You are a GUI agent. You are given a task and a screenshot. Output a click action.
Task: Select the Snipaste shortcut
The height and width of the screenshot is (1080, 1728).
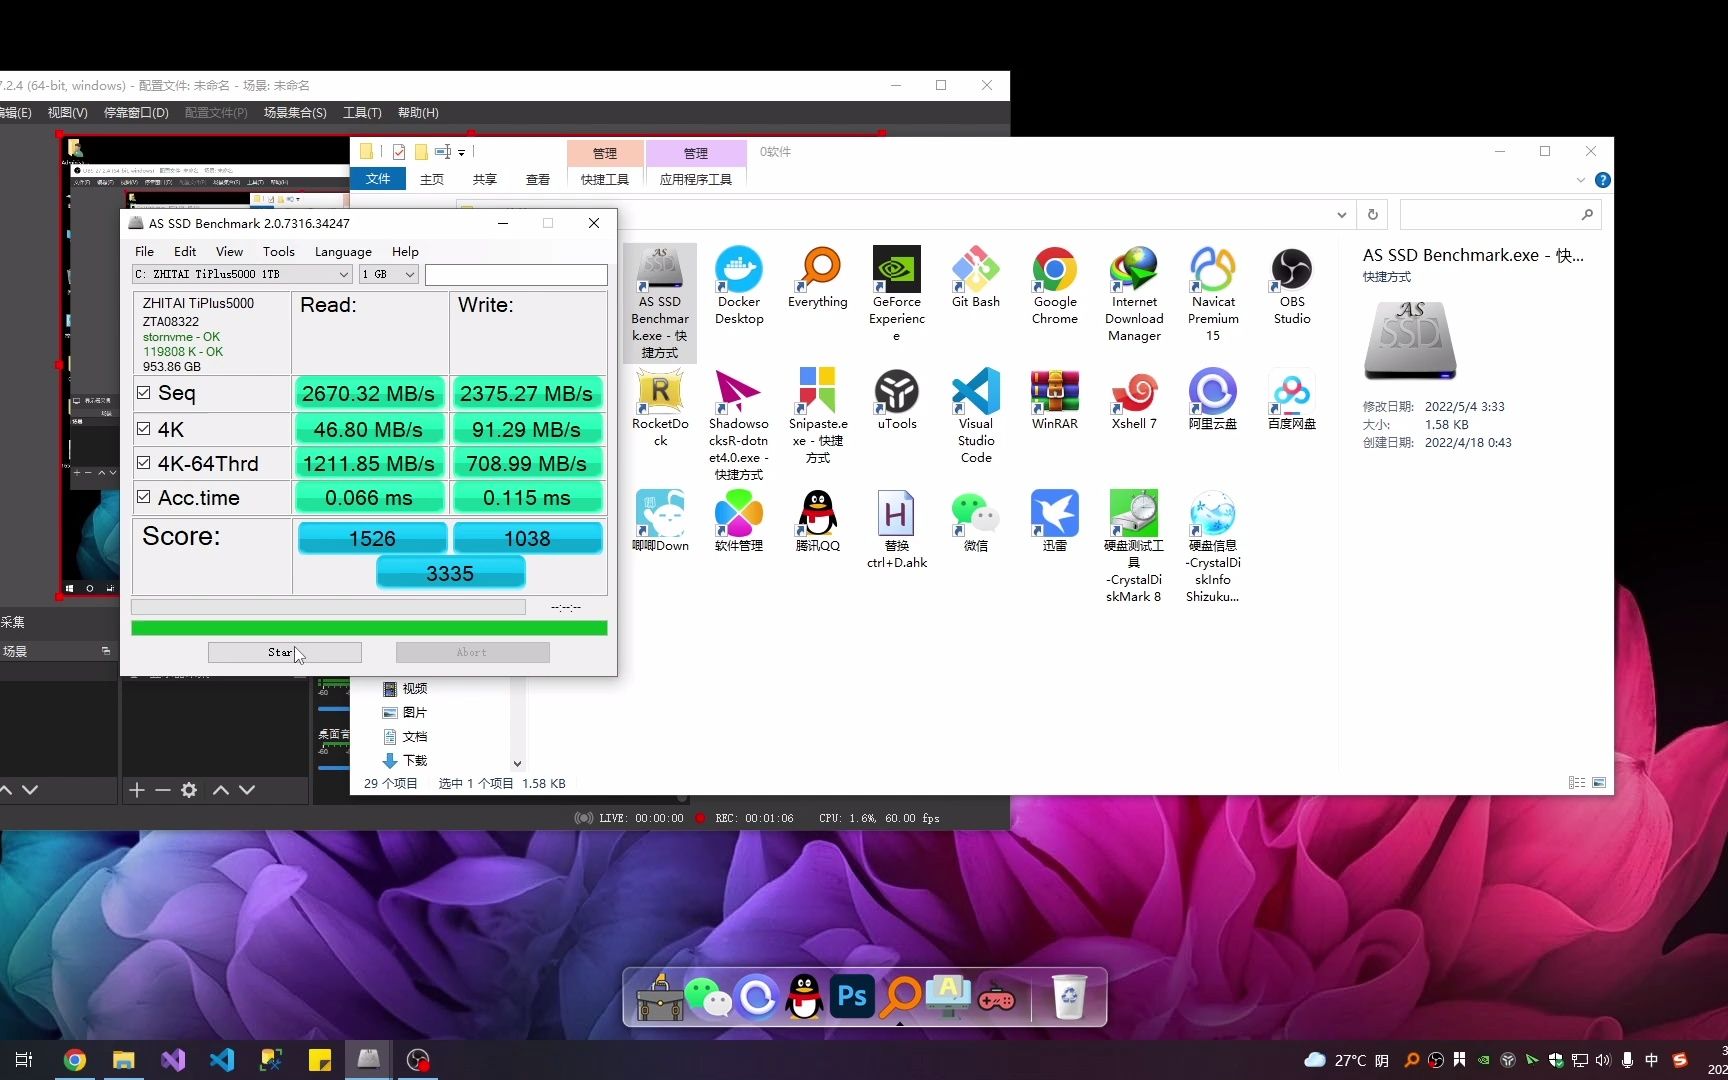click(818, 416)
